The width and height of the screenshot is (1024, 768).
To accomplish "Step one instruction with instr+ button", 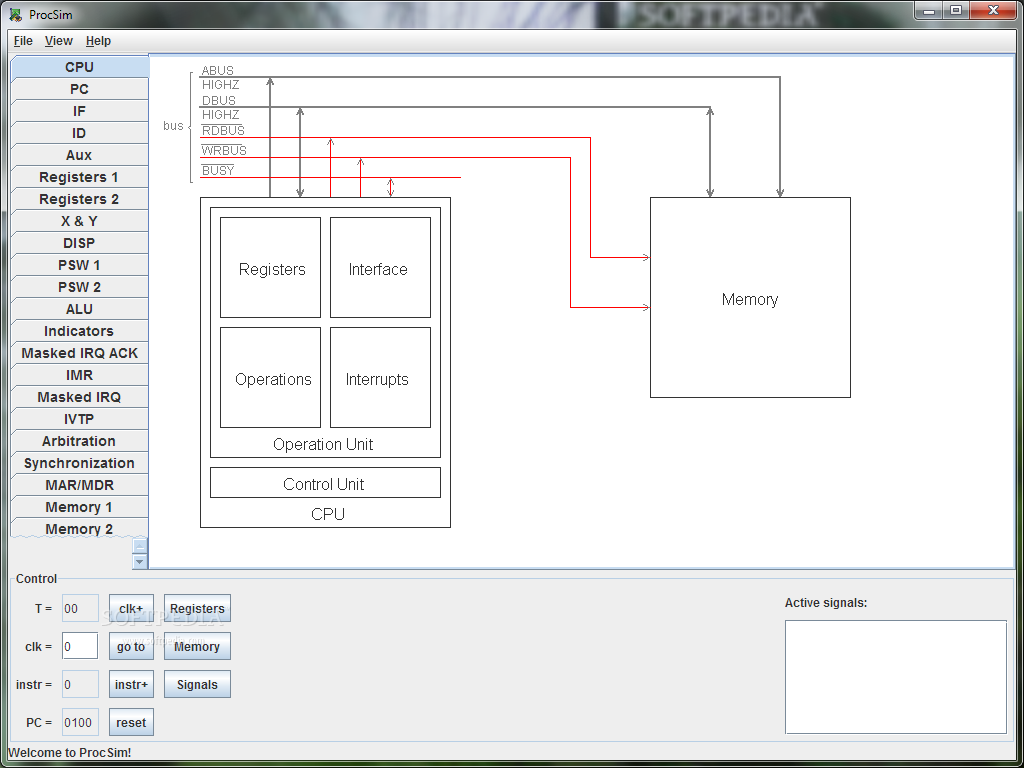I will pyautogui.click(x=131, y=684).
